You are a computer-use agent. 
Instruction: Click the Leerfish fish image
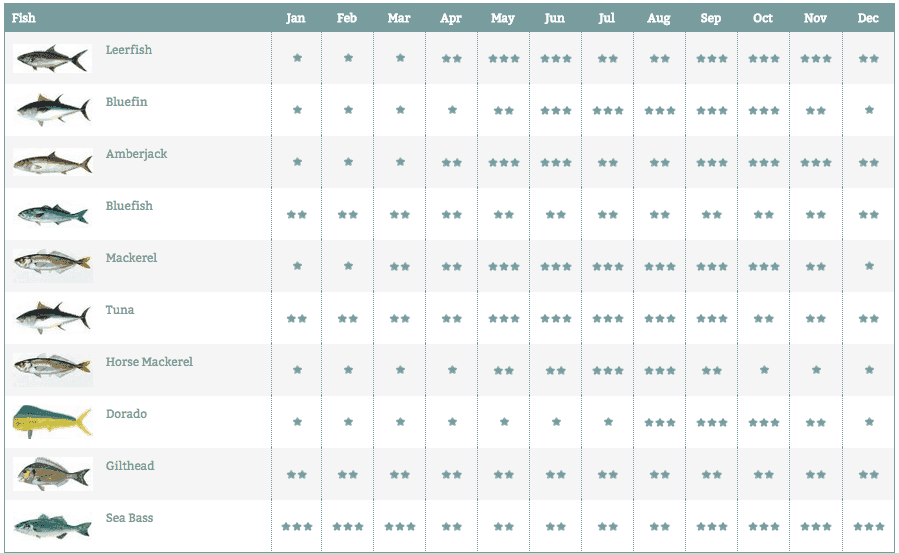(x=53, y=58)
